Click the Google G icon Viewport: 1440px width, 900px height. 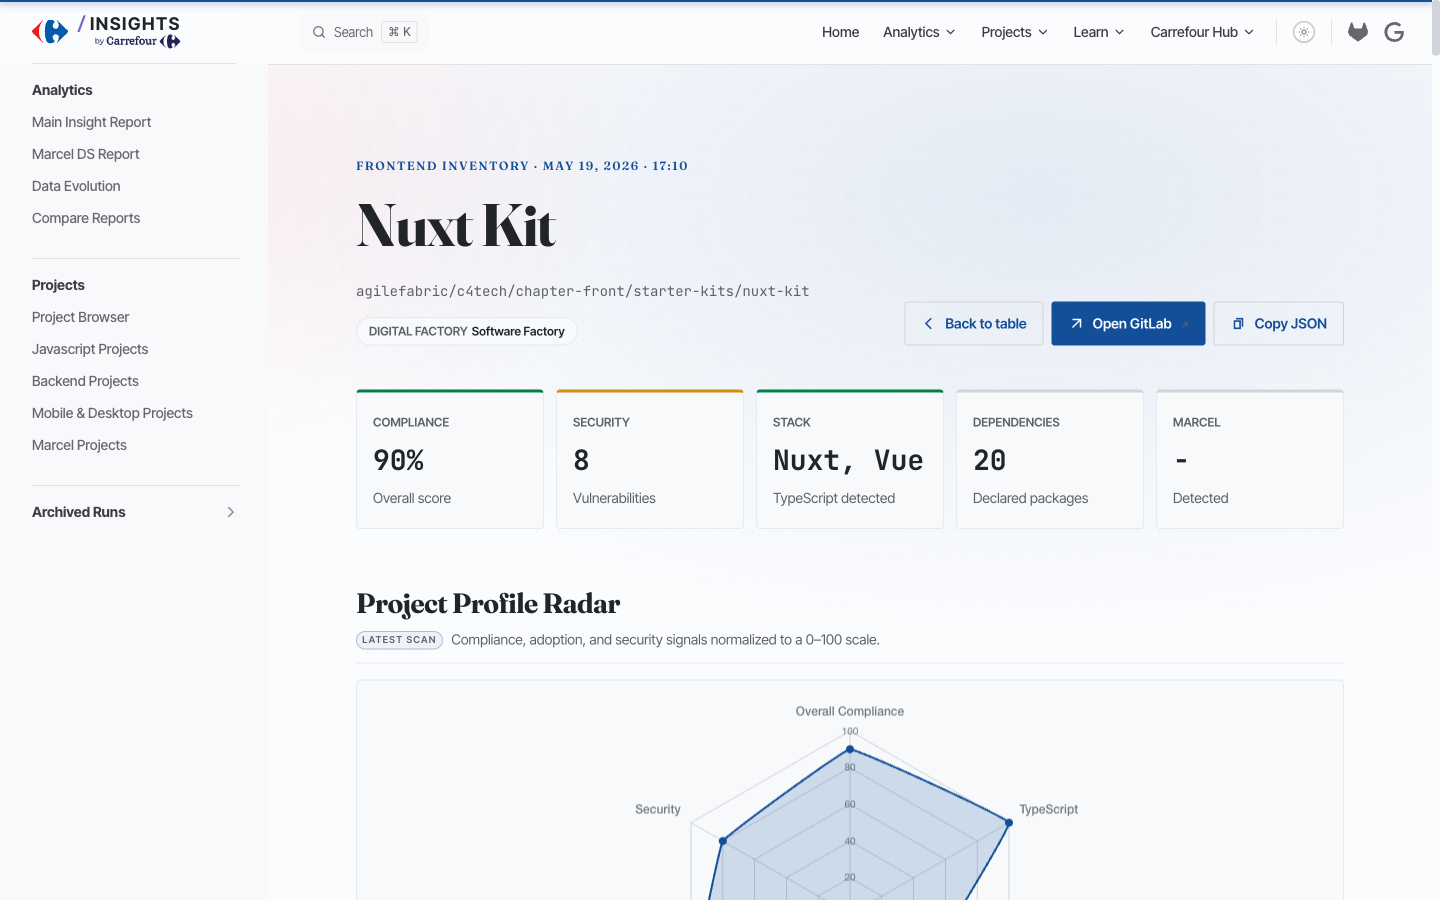coord(1394,32)
